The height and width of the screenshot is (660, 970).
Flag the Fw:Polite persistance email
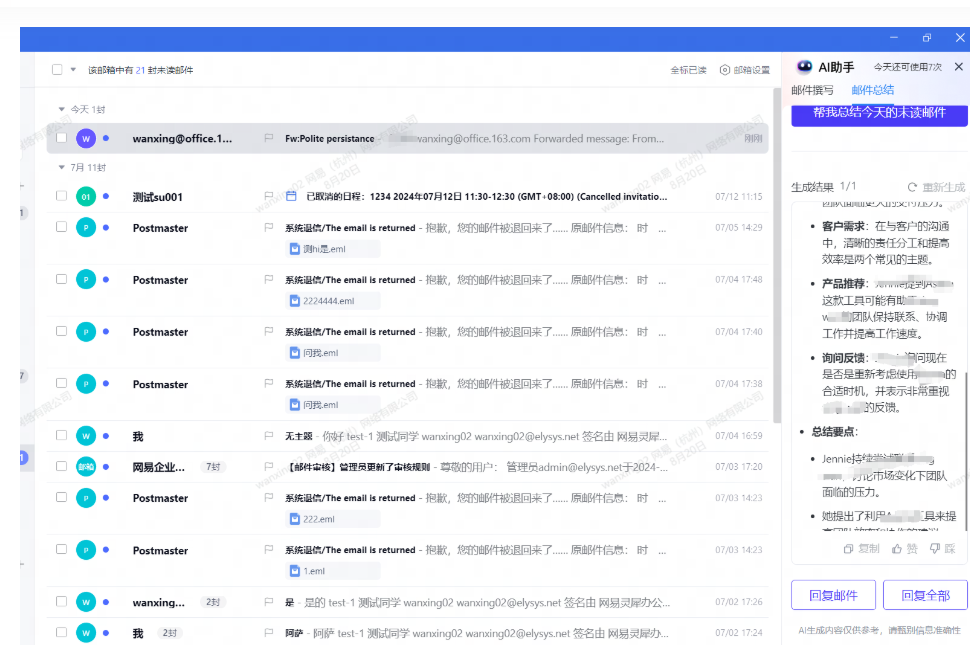coord(268,138)
